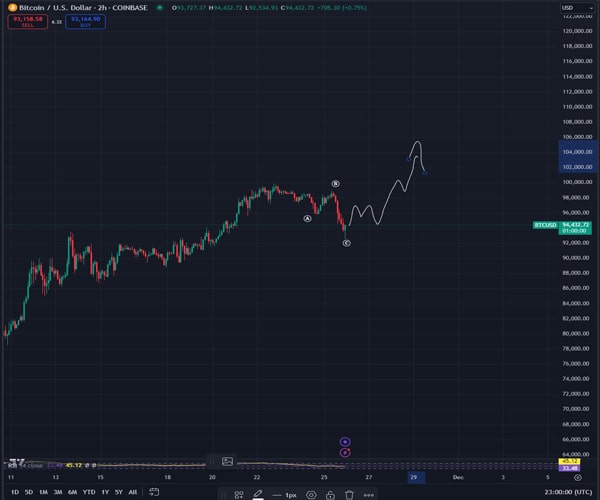Screen dimensions: 600x500
Task: Click the RSI indicator legend label
Action: point(26,465)
